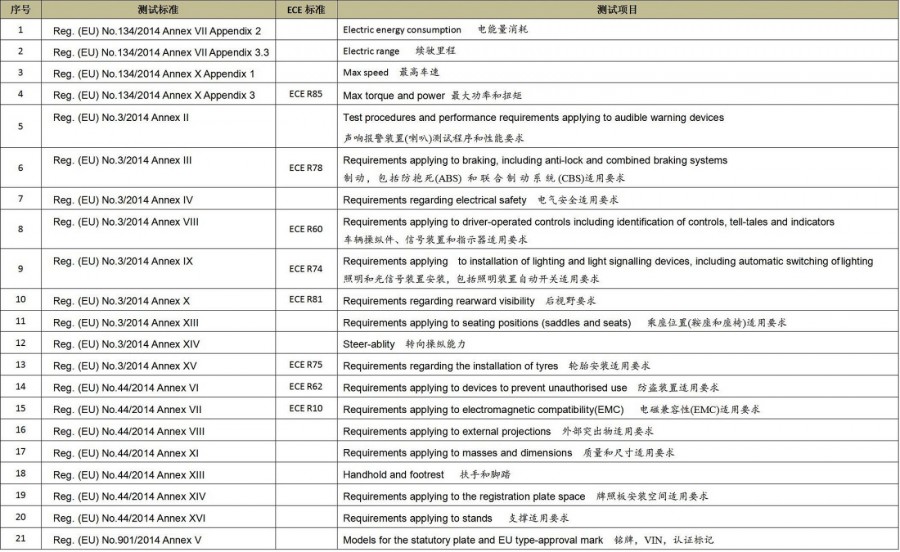
Task: Select the 'ECE R81' cell
Action: [306, 300]
